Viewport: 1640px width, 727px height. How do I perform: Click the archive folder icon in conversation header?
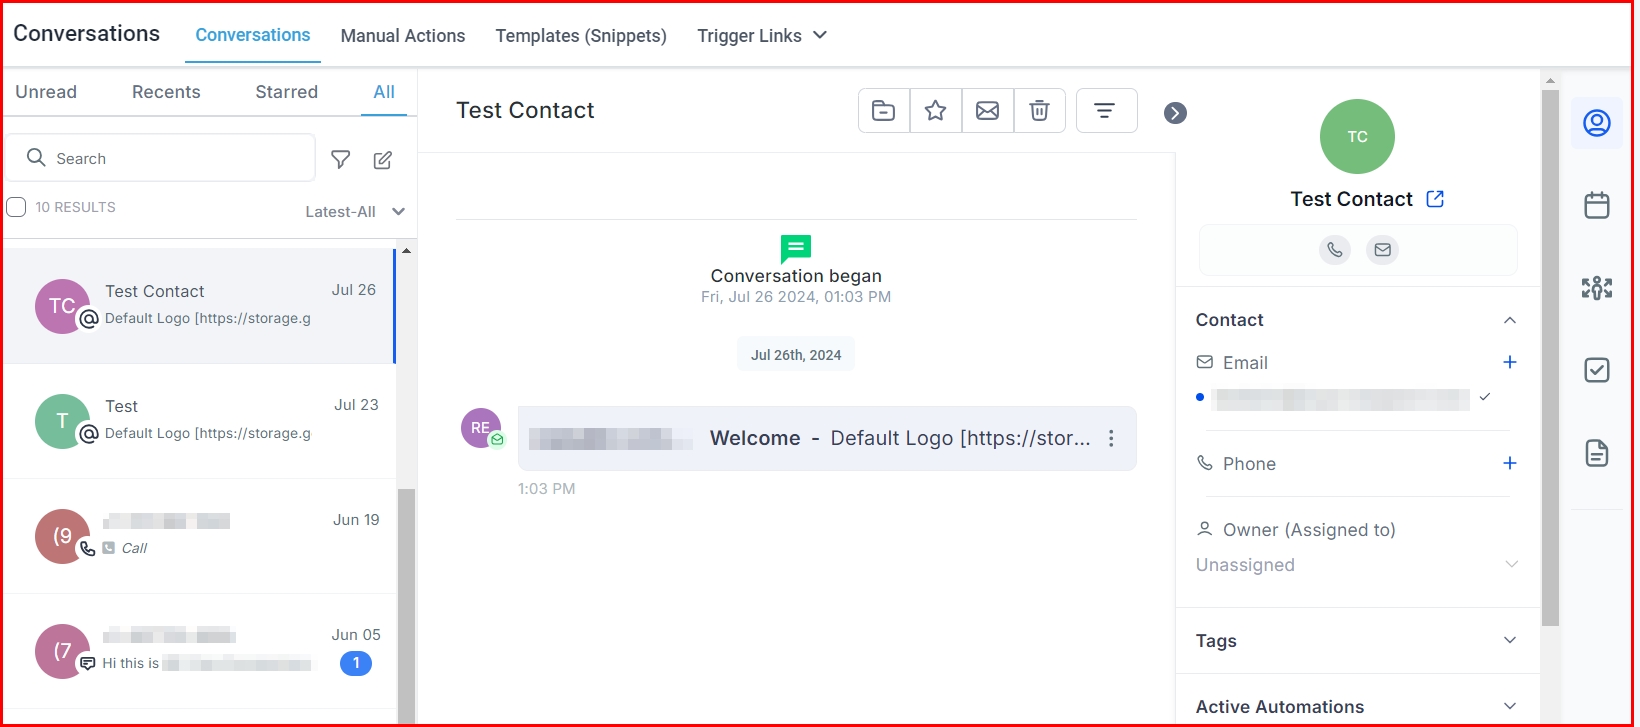884,111
